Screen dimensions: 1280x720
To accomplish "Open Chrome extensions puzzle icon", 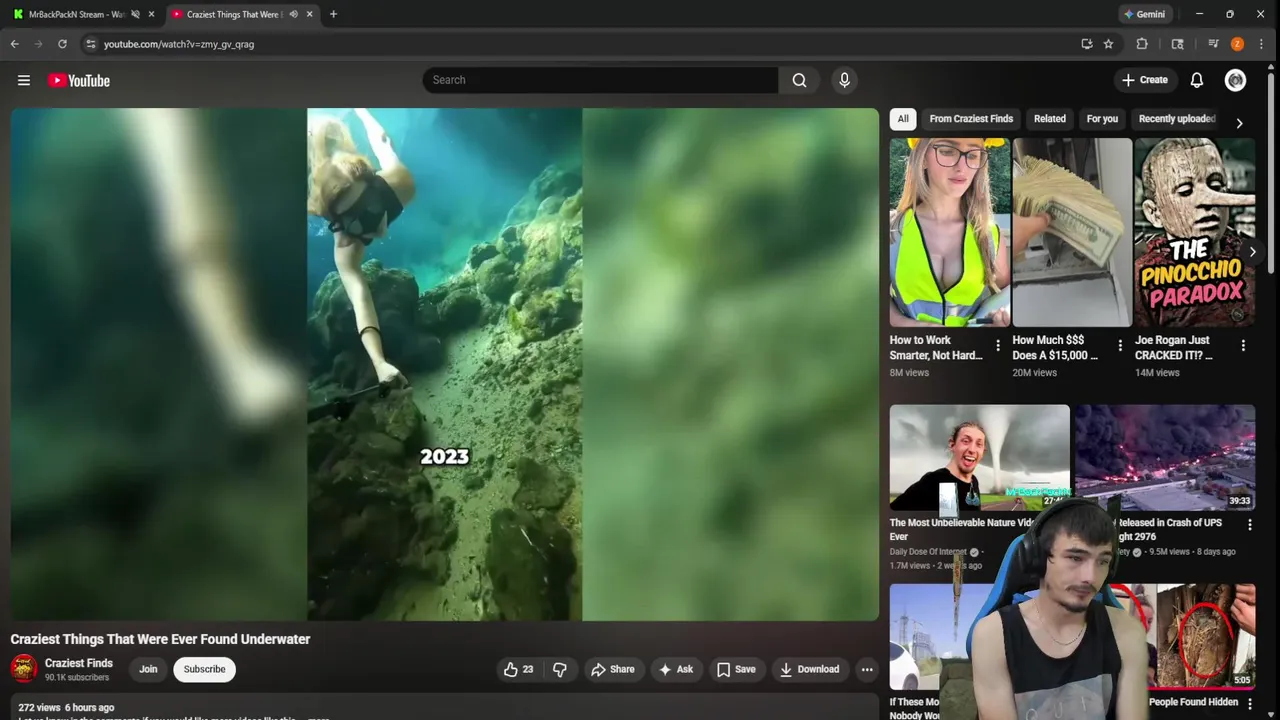I will coord(1141,44).
